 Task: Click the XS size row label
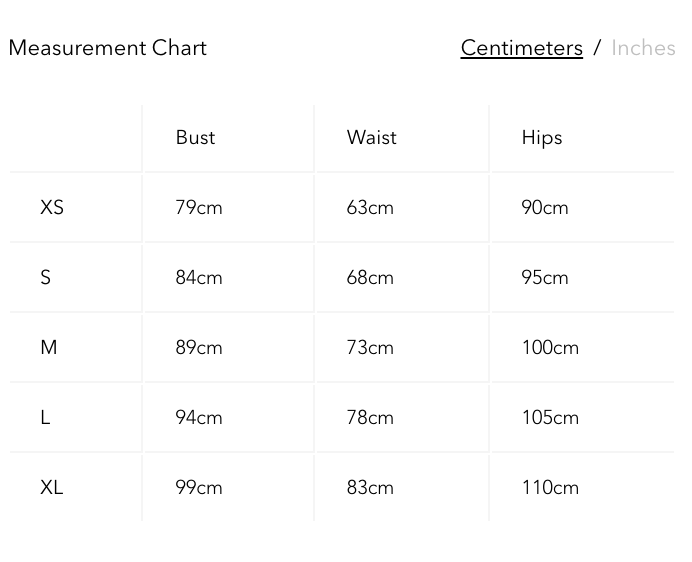click(52, 208)
